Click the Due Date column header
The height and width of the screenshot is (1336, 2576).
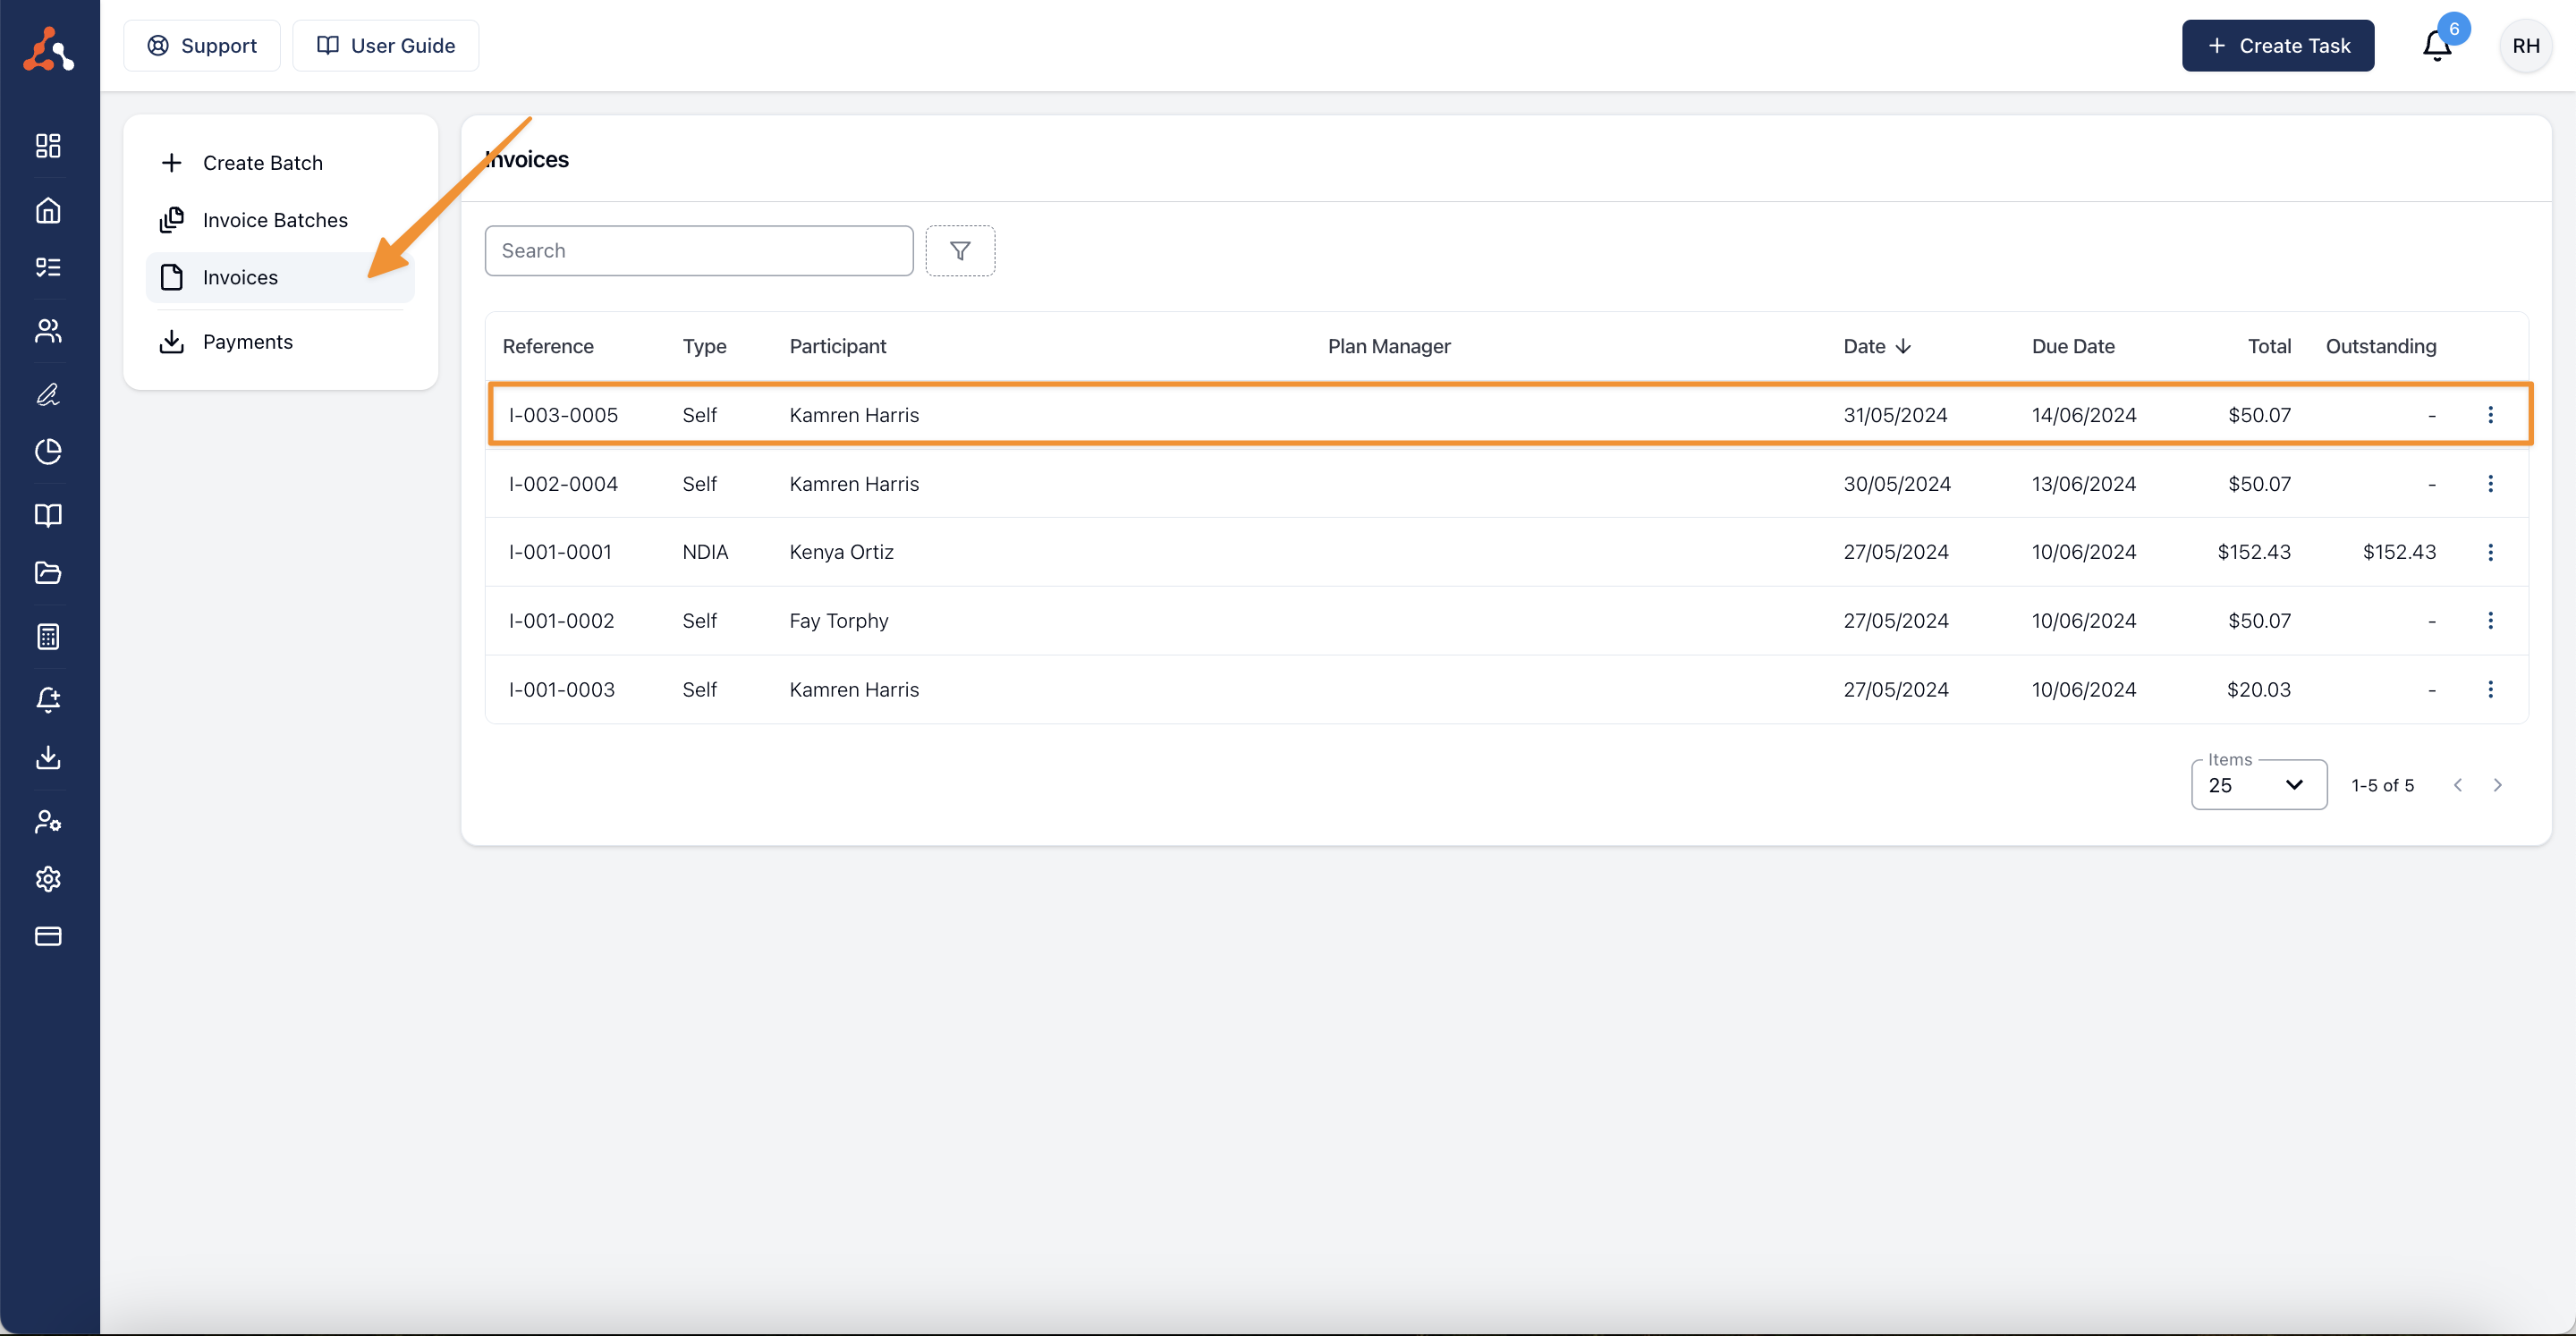(2072, 346)
